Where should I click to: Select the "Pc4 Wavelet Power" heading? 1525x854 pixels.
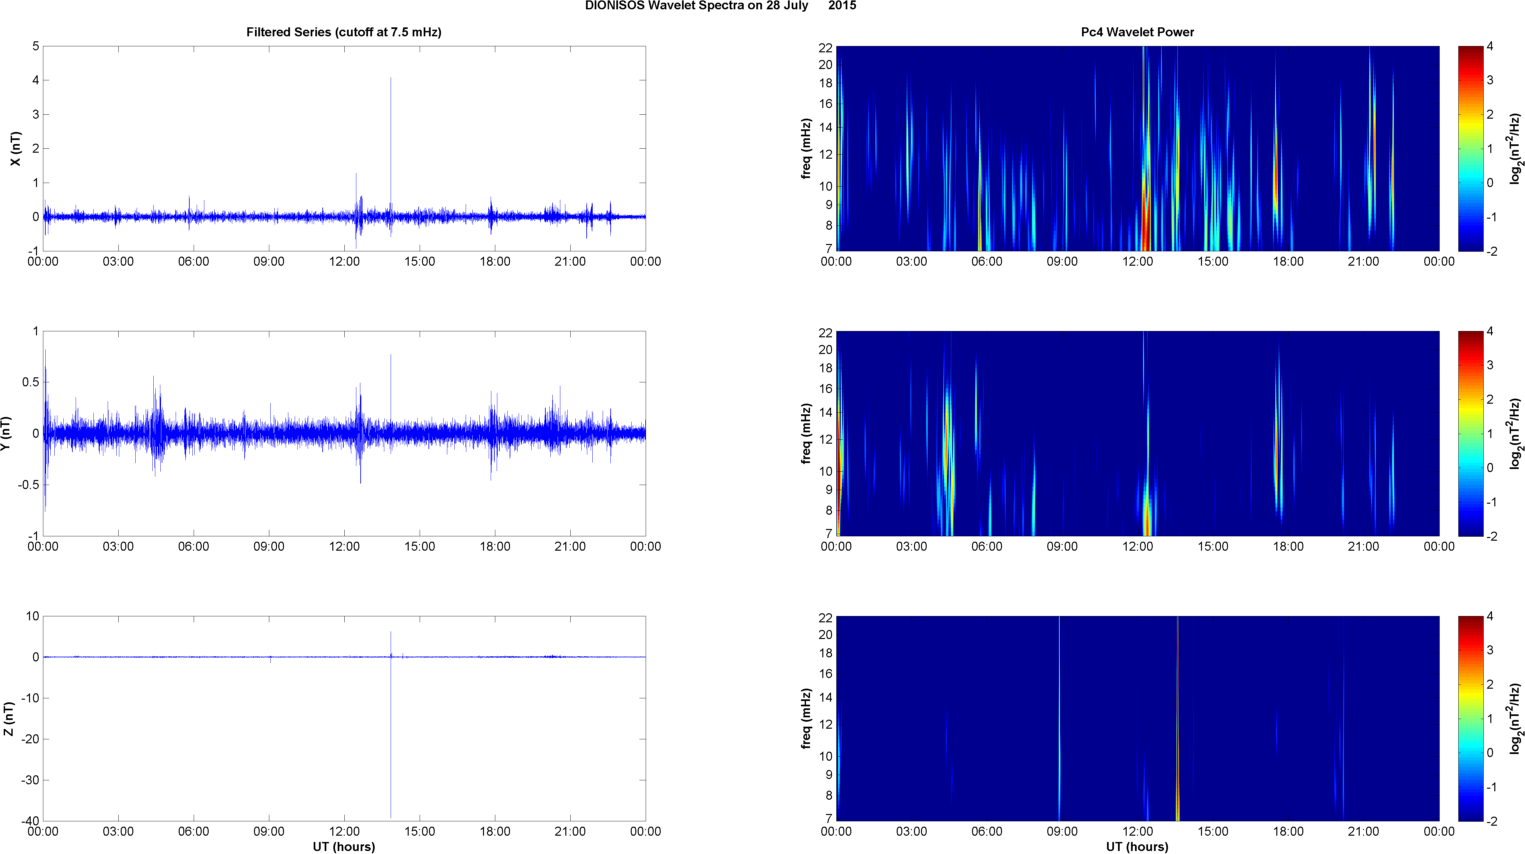pos(1137,32)
